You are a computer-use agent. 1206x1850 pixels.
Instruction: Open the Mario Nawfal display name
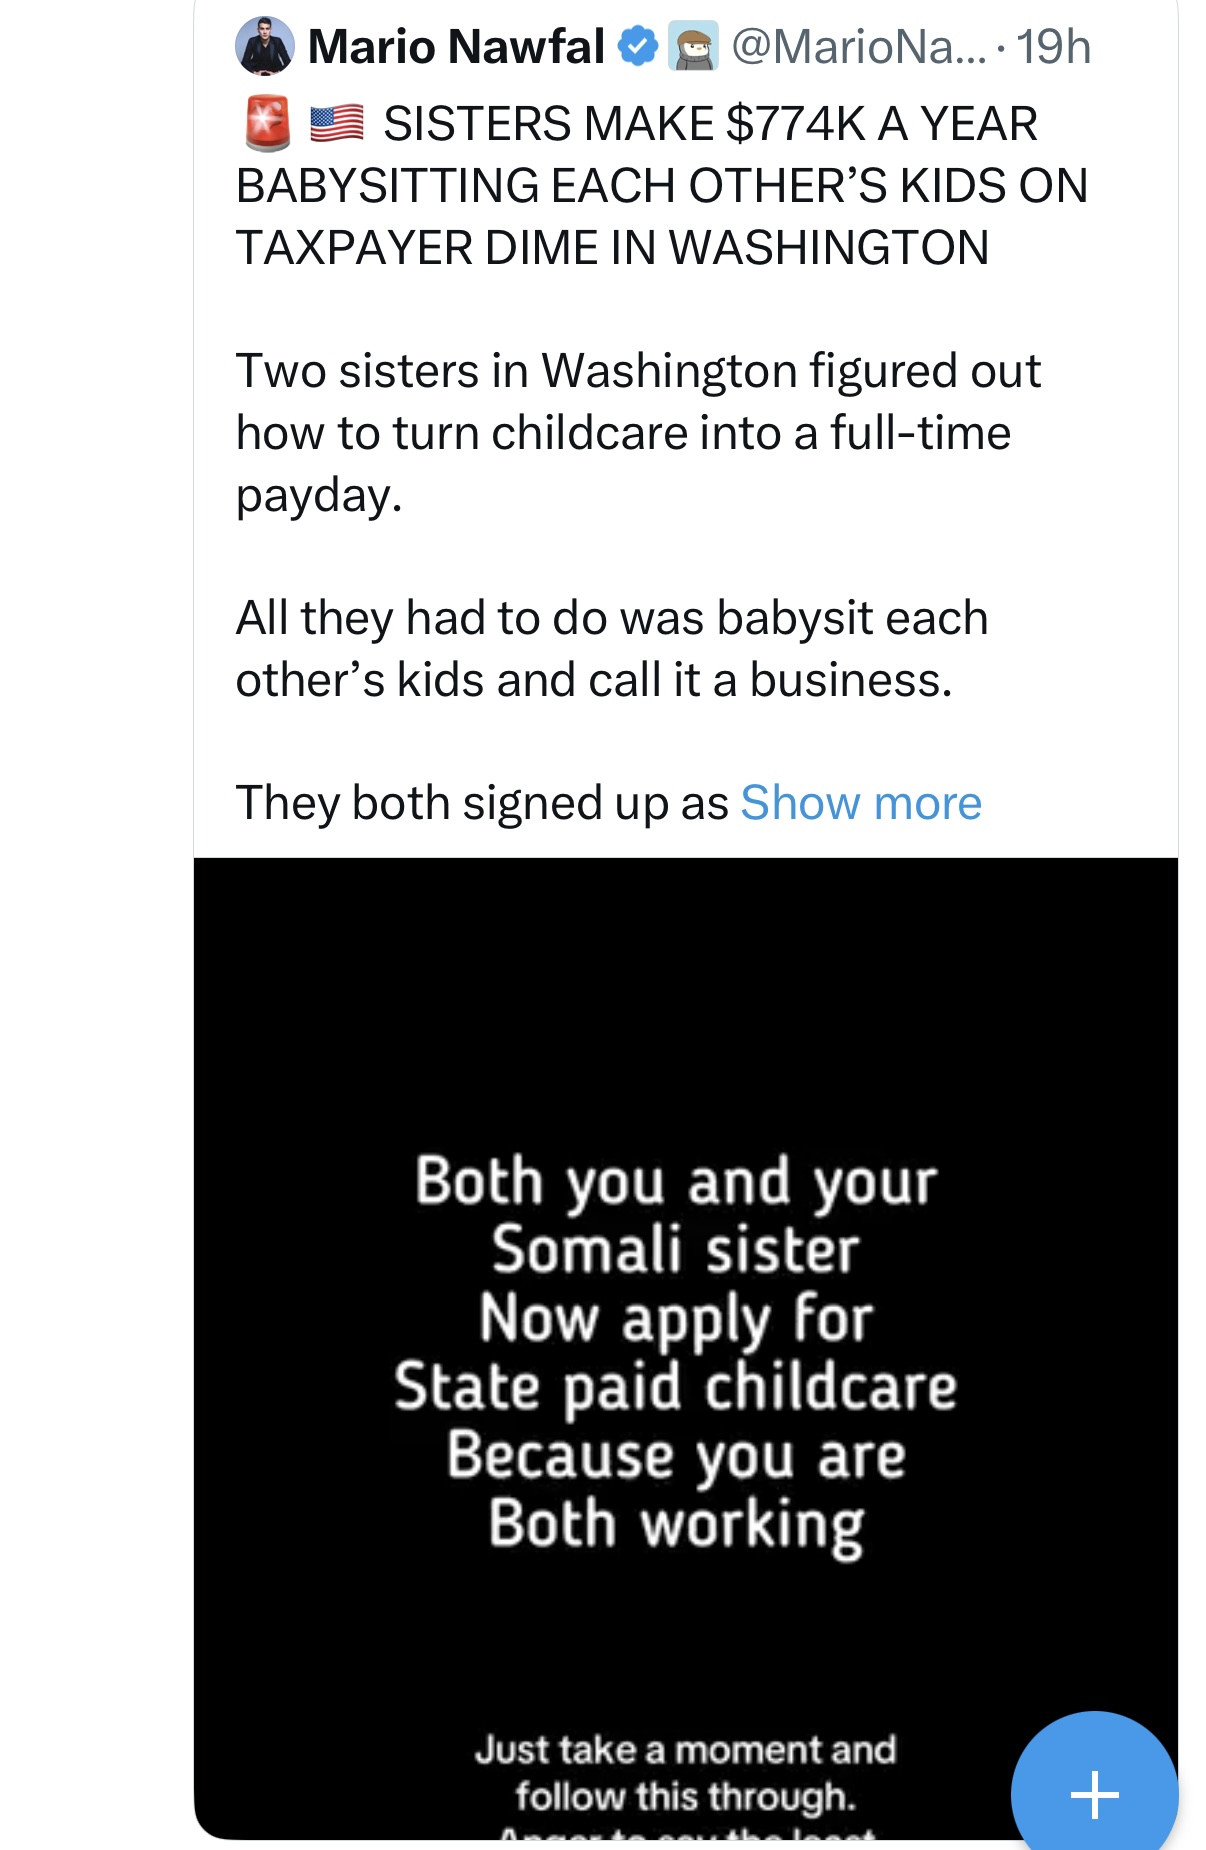456,46
